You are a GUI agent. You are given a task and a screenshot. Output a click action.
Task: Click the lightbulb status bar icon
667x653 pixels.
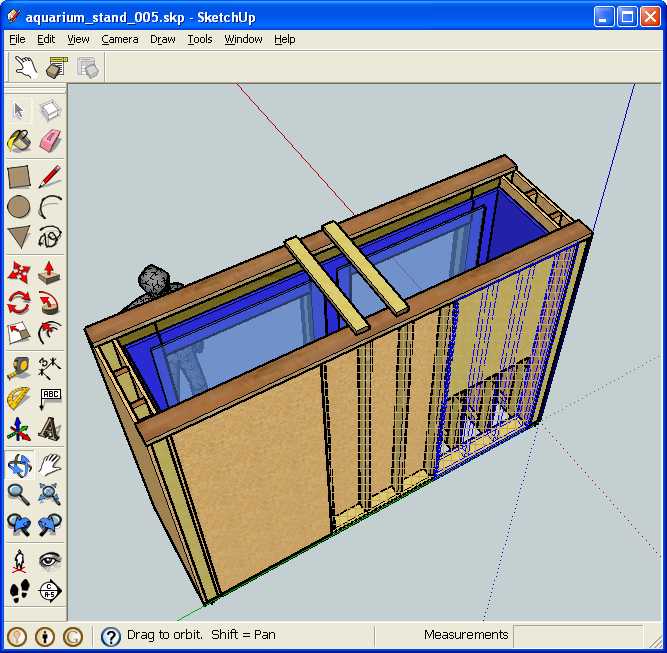click(17, 636)
